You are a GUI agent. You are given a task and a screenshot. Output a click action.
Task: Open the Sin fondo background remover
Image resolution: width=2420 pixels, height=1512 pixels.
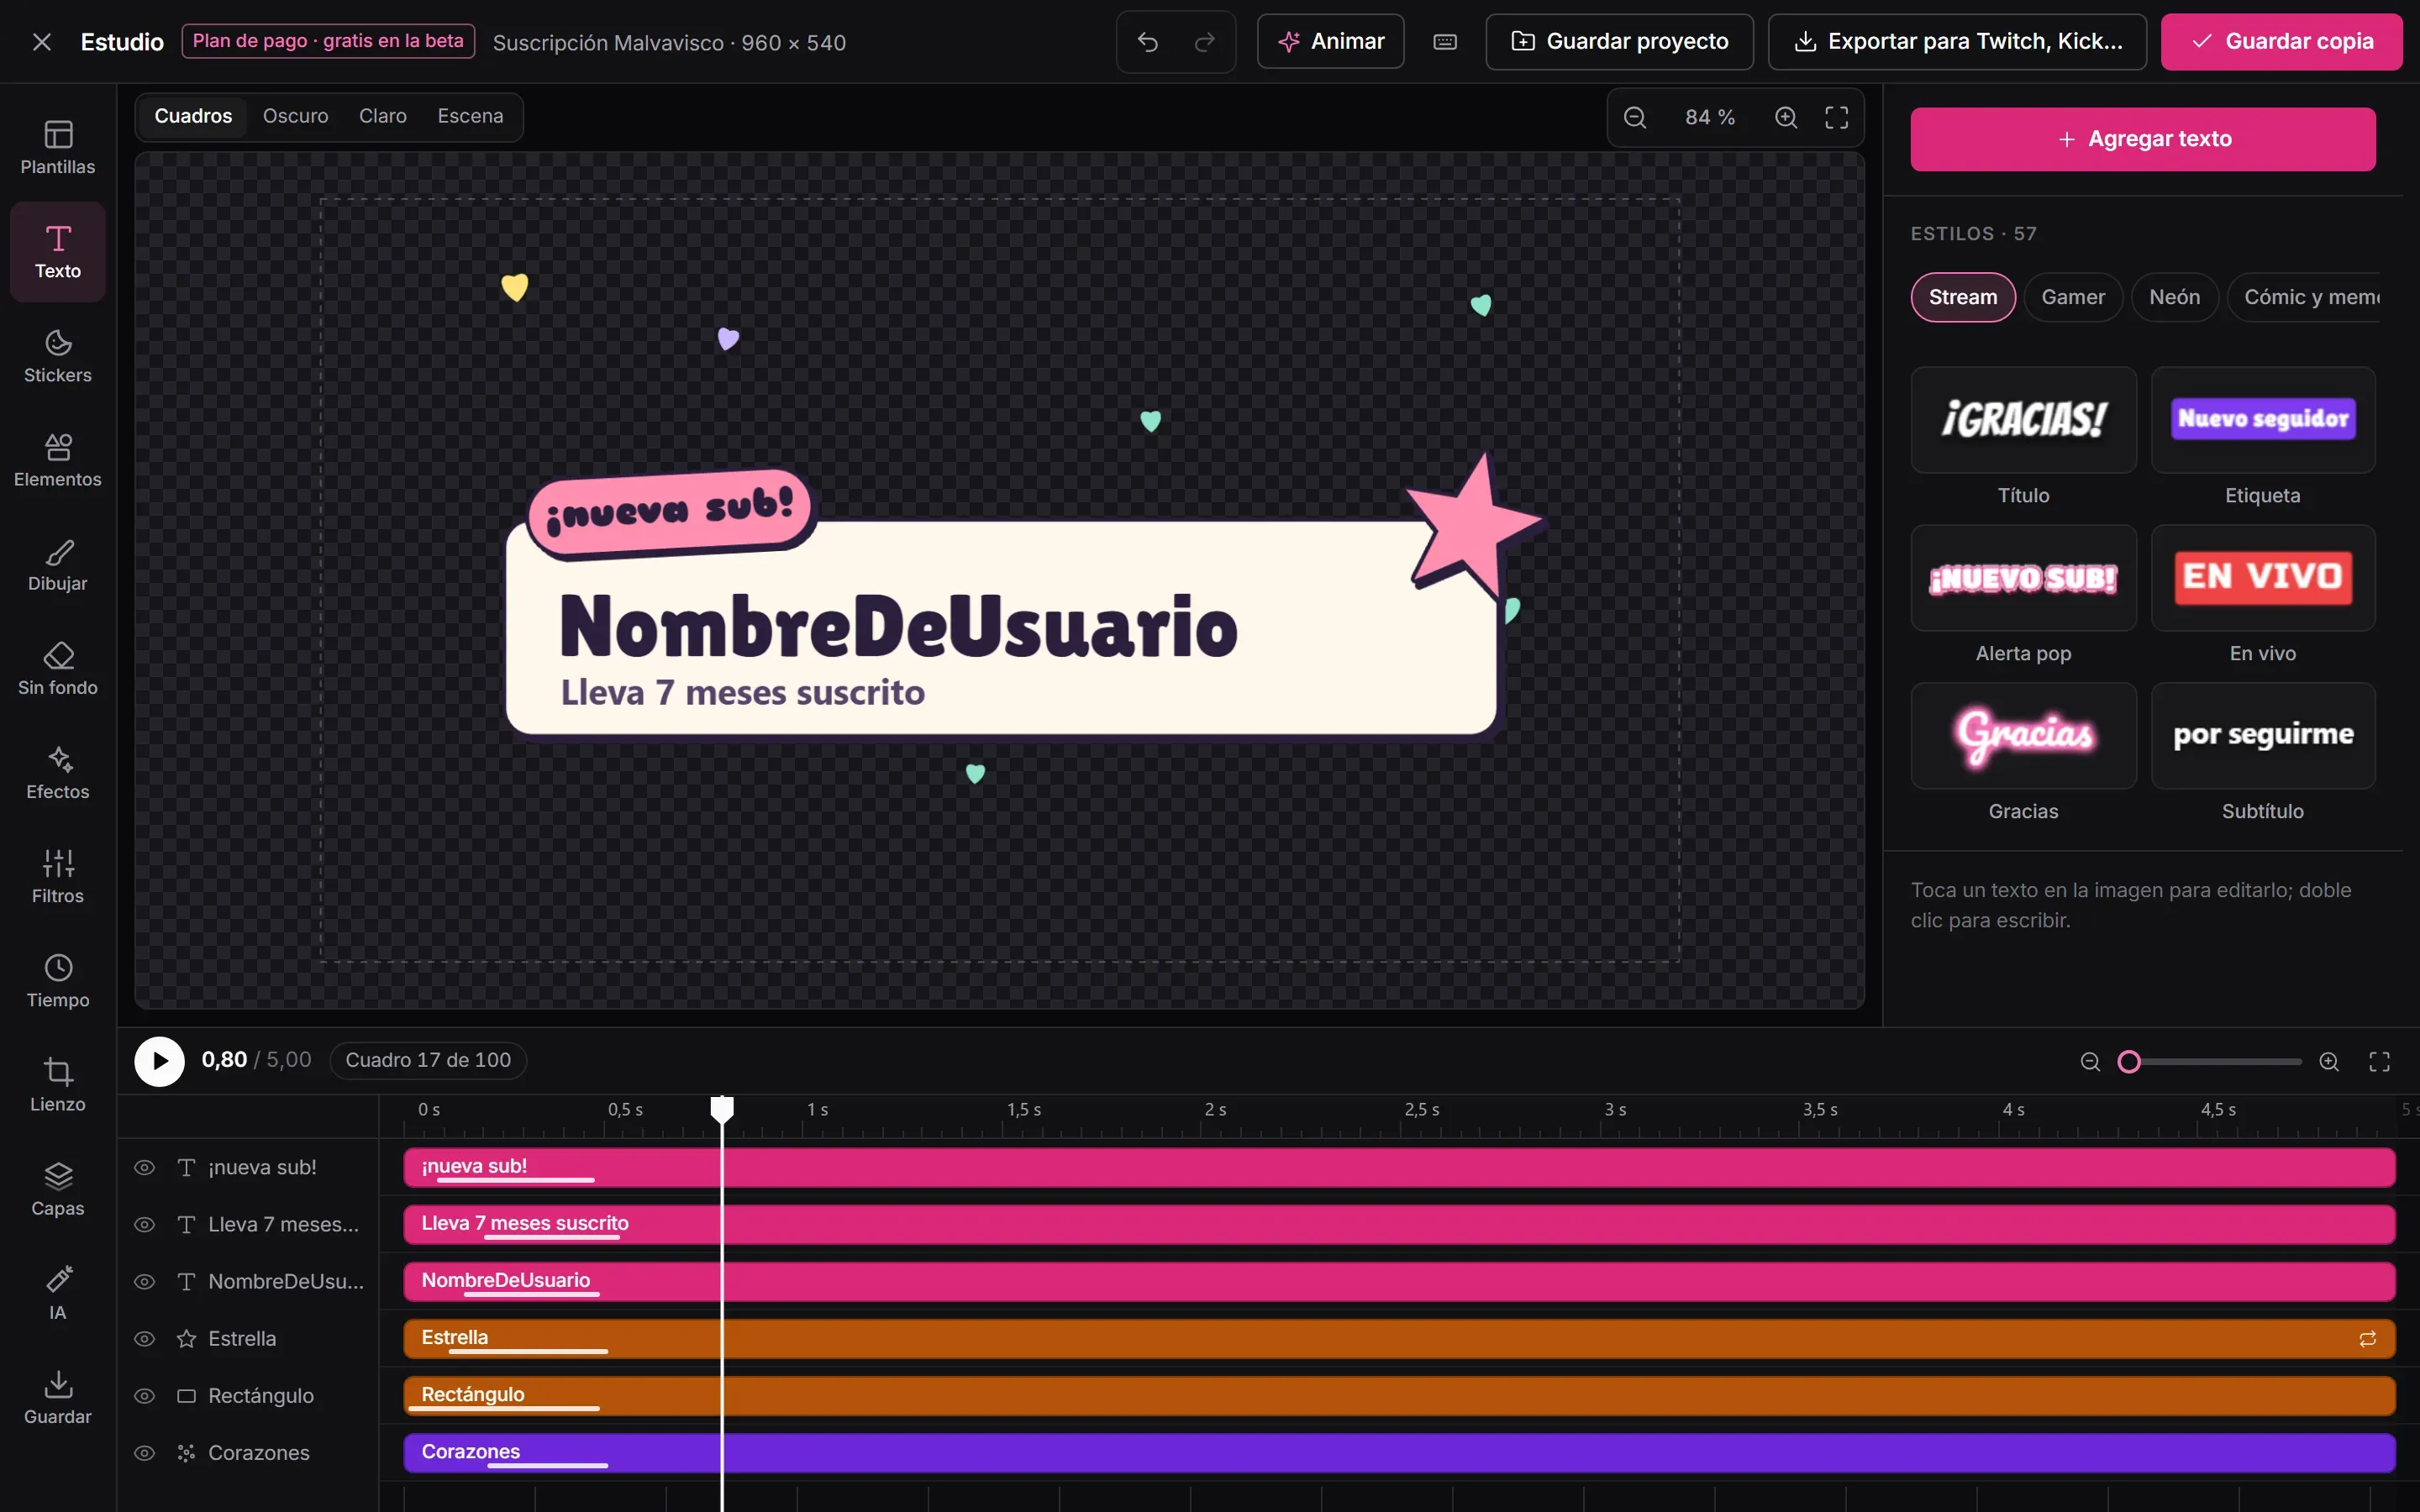tap(58, 669)
